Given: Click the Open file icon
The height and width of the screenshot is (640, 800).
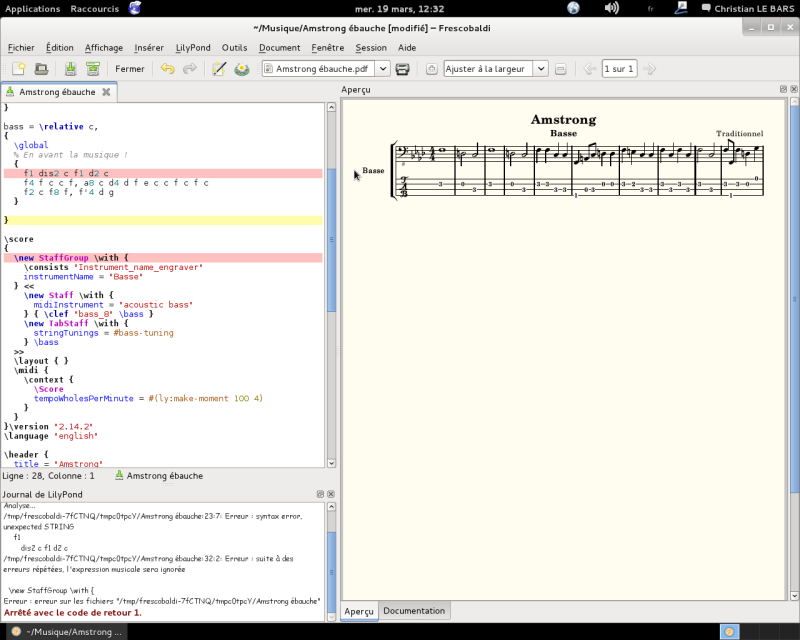Looking at the screenshot, I should (42, 69).
